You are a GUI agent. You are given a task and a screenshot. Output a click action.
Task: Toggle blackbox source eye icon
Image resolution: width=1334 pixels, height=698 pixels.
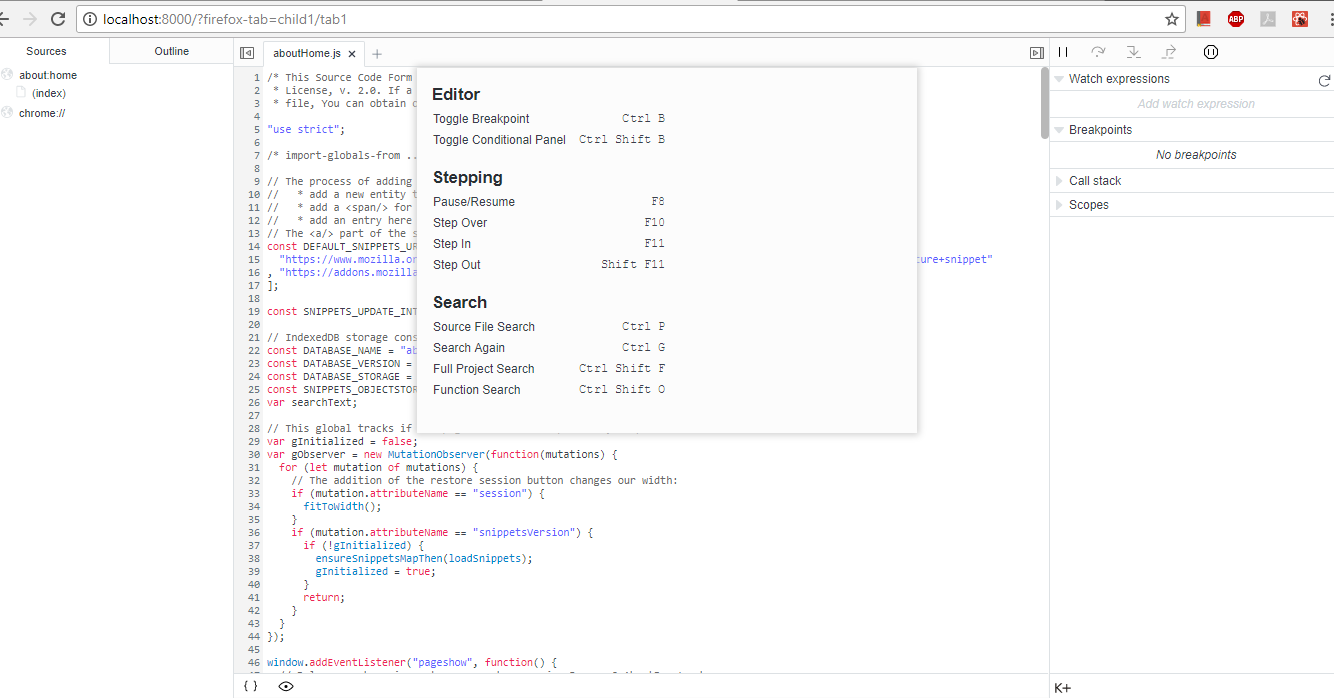click(x=286, y=686)
